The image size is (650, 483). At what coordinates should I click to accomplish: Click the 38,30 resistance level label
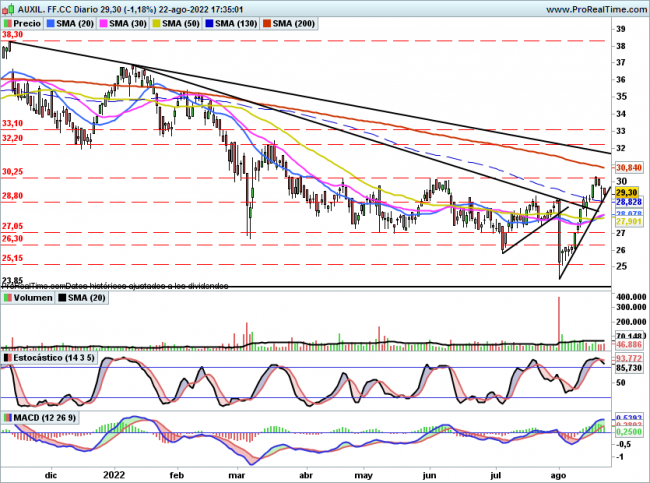(x=12, y=34)
